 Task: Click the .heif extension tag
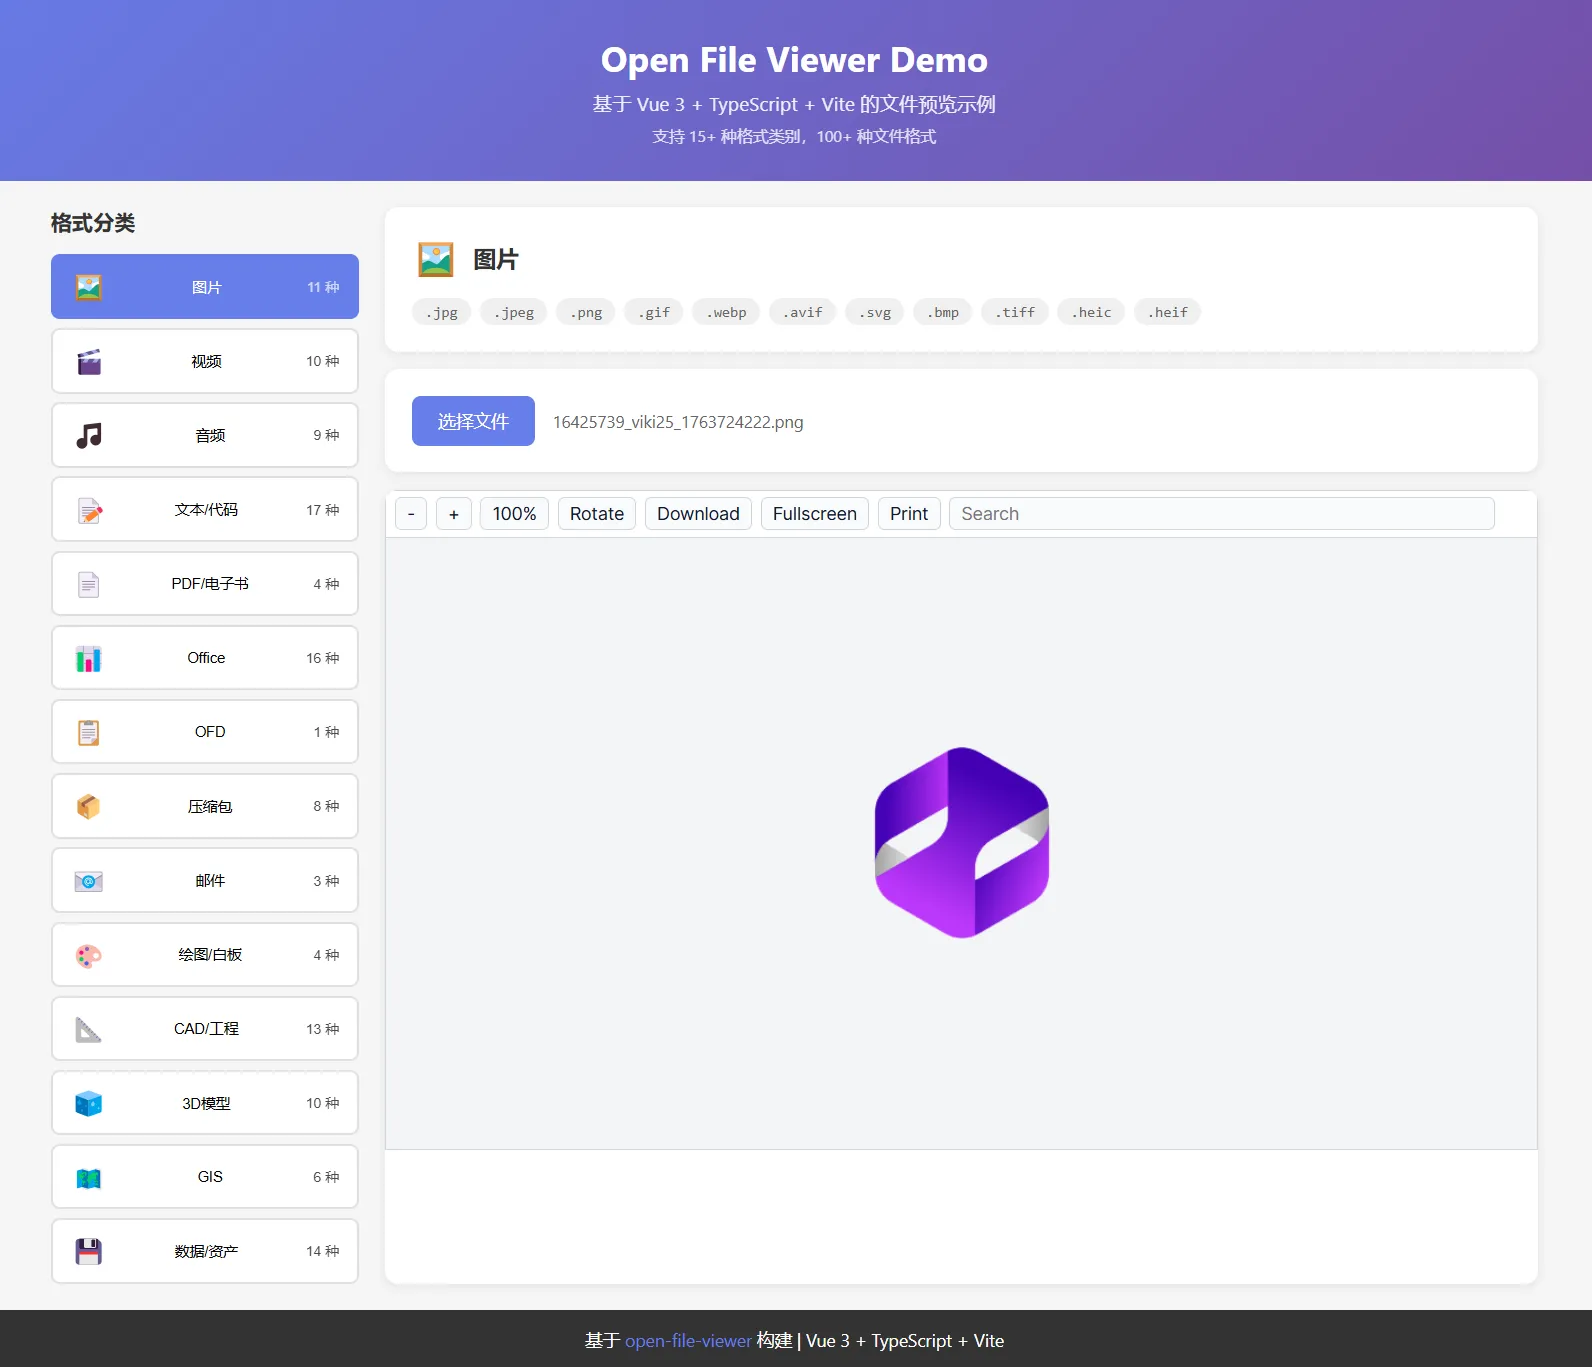[1168, 312]
